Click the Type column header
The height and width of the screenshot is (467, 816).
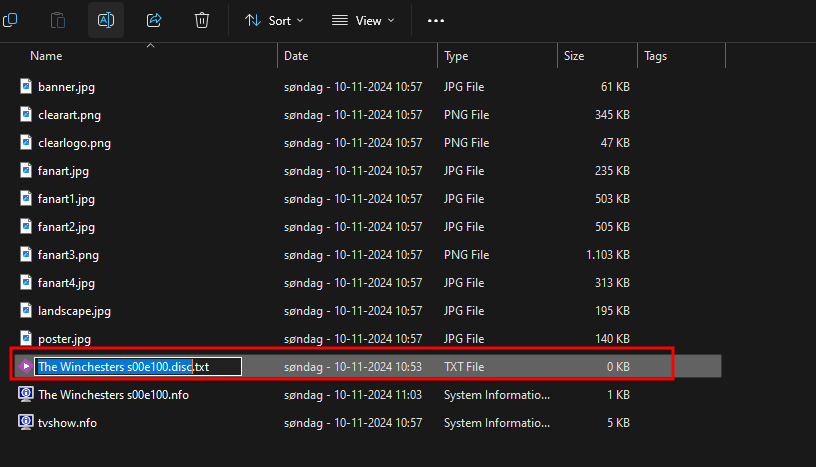(x=456, y=56)
